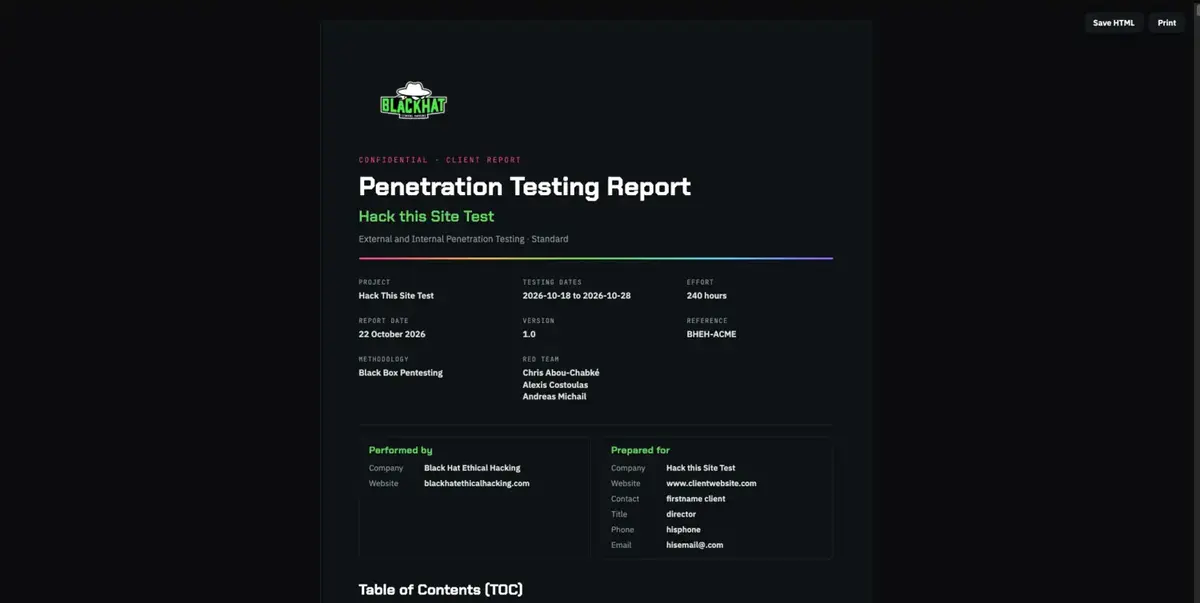The width and height of the screenshot is (1200, 603).
Task: Click red team member Andreas Michail
Action: (x=554, y=397)
